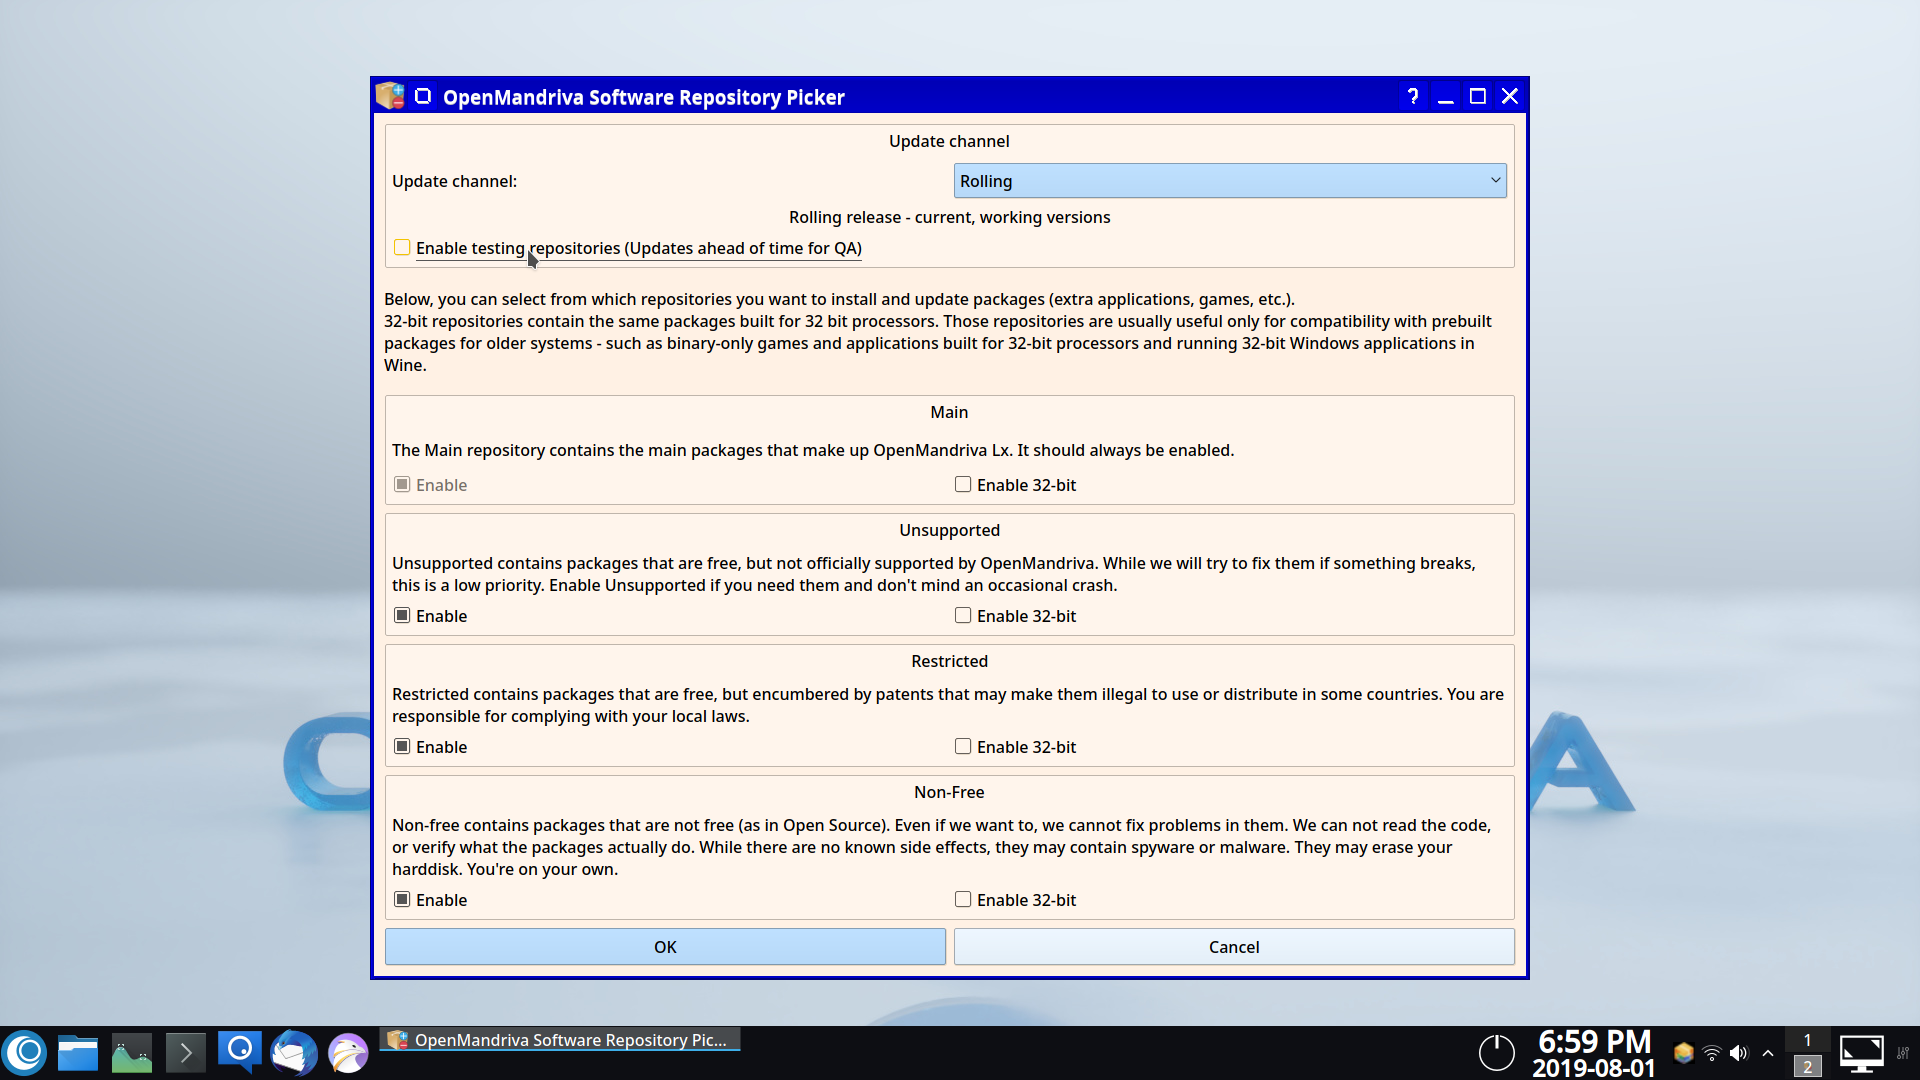Open the Update channel Rolling dropdown
This screenshot has height=1080, width=1920.
tap(1230, 181)
